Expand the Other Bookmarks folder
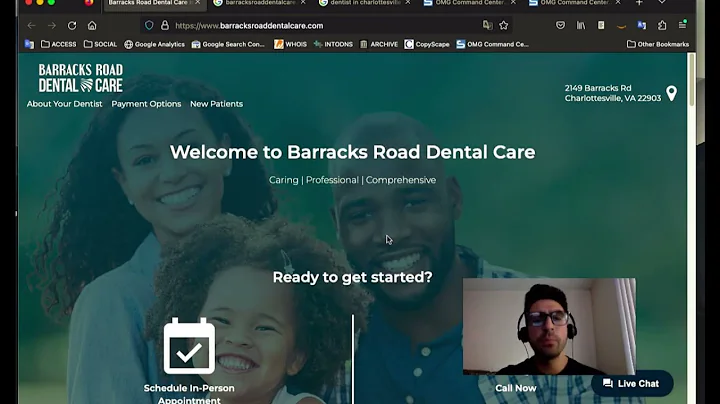The height and width of the screenshot is (404, 720). [658, 44]
